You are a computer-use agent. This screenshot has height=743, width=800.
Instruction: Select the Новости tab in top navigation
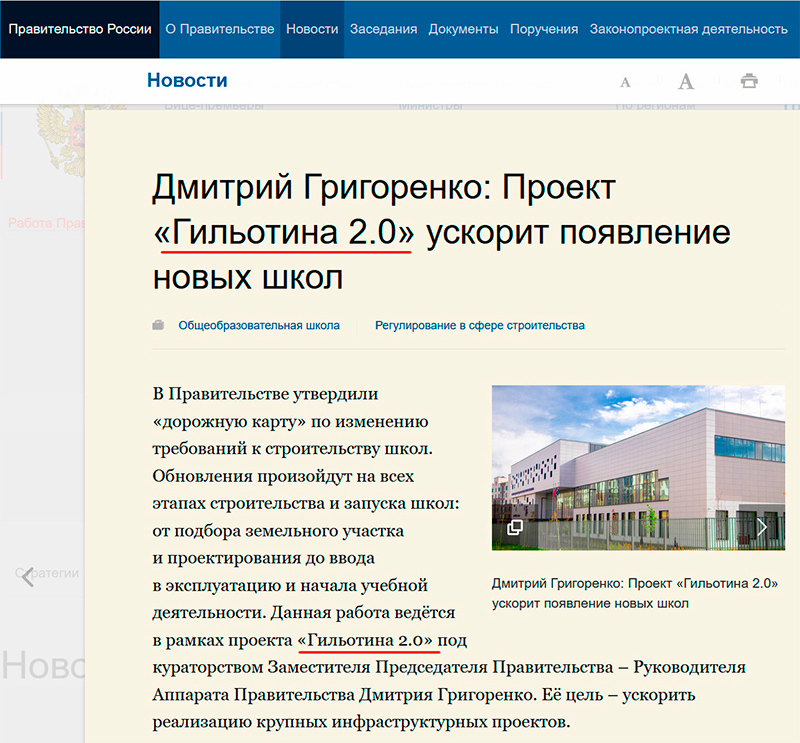[x=312, y=29]
